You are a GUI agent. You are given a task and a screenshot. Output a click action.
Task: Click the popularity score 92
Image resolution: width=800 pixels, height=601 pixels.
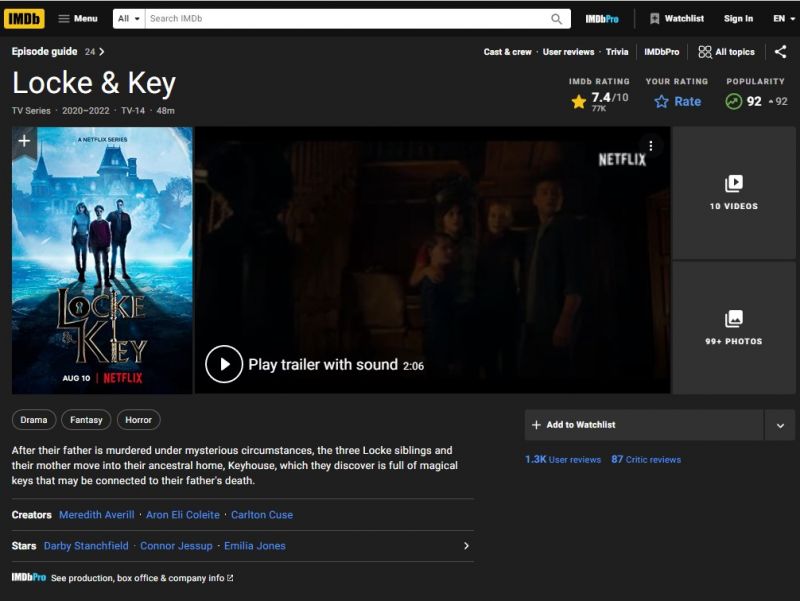click(x=755, y=102)
